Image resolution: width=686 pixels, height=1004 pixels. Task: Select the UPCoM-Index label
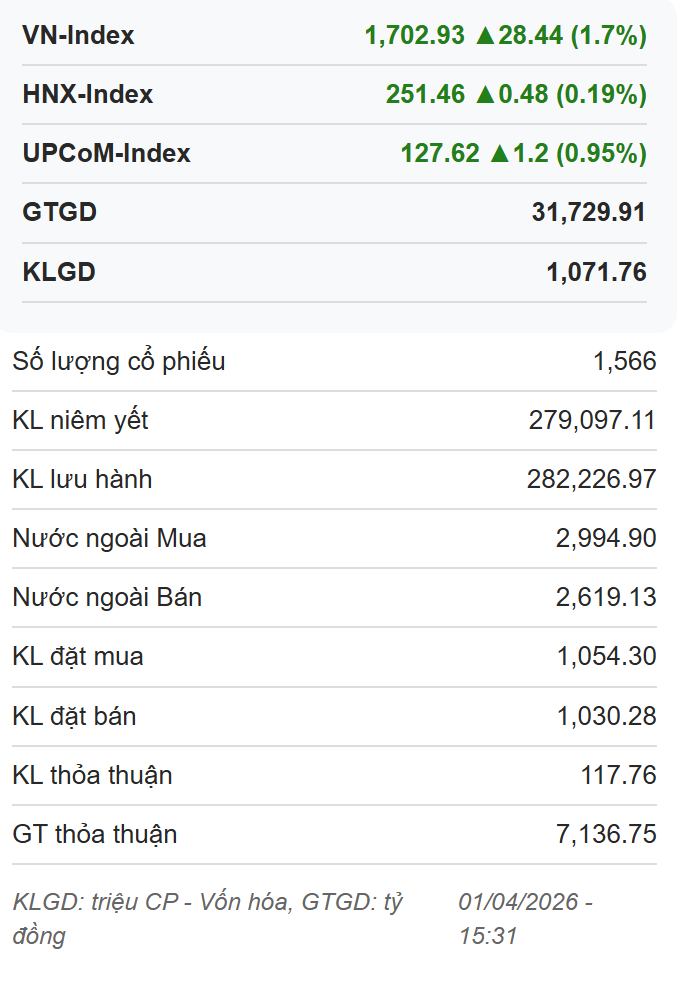point(106,154)
